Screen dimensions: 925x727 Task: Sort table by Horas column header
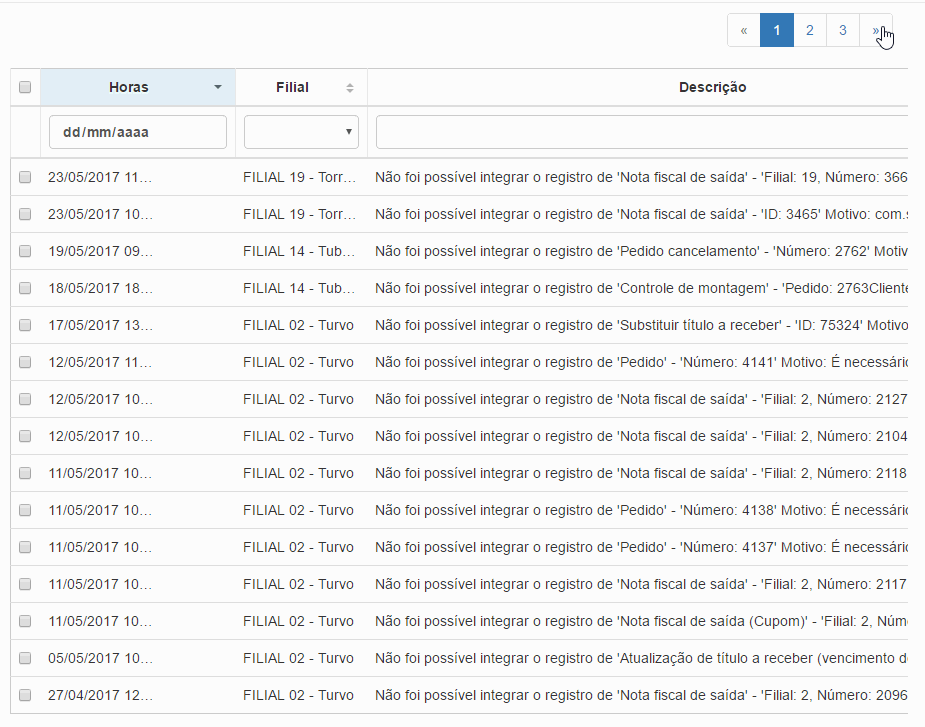point(129,87)
